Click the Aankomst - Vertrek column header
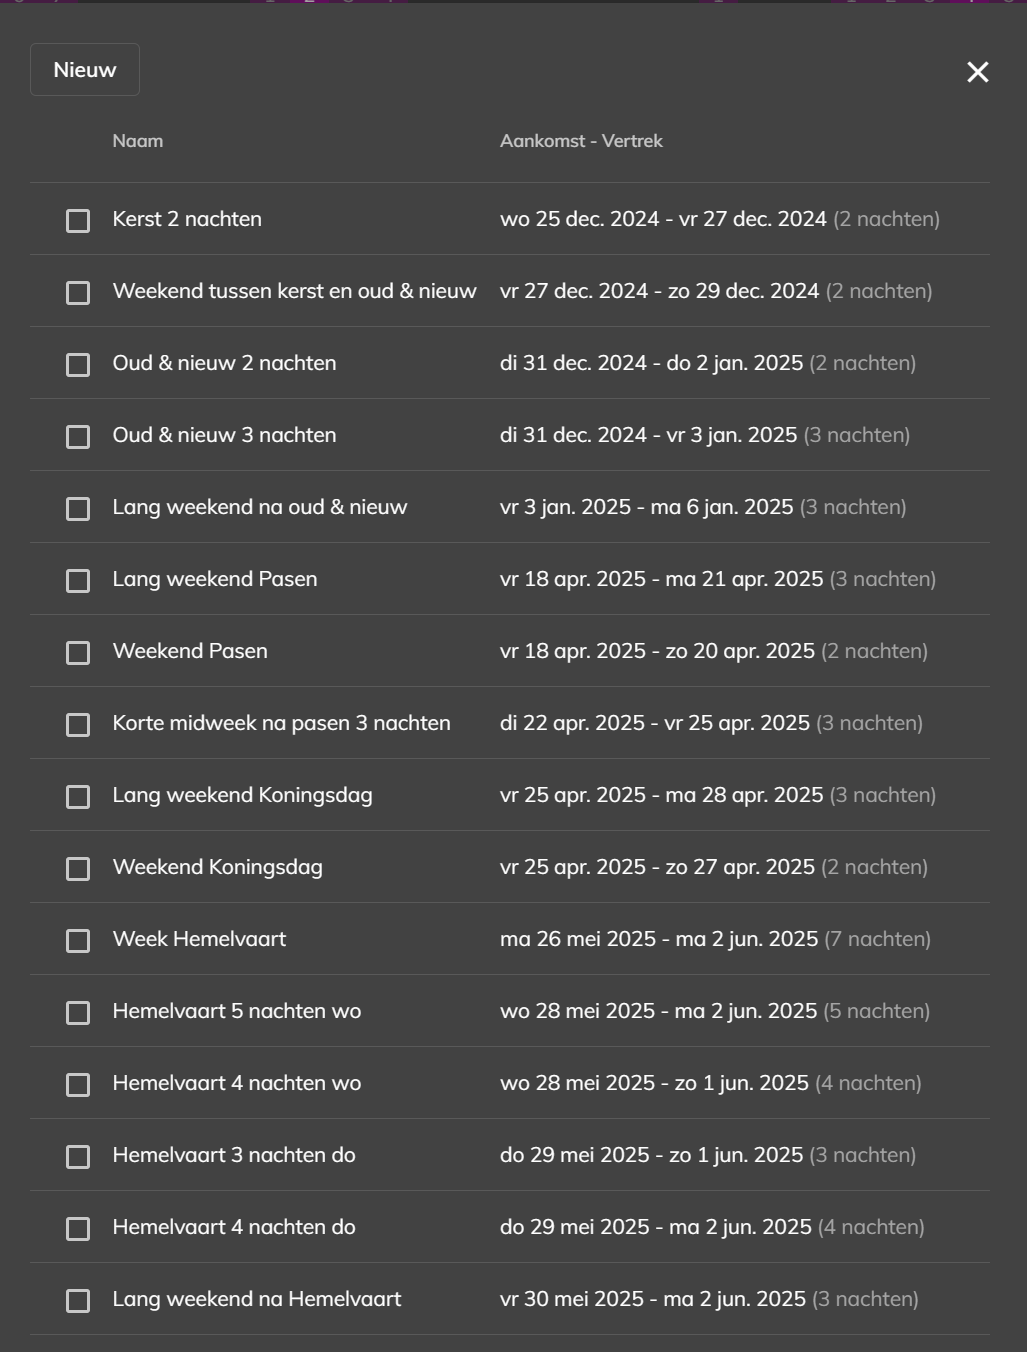This screenshot has width=1027, height=1352. (x=581, y=141)
